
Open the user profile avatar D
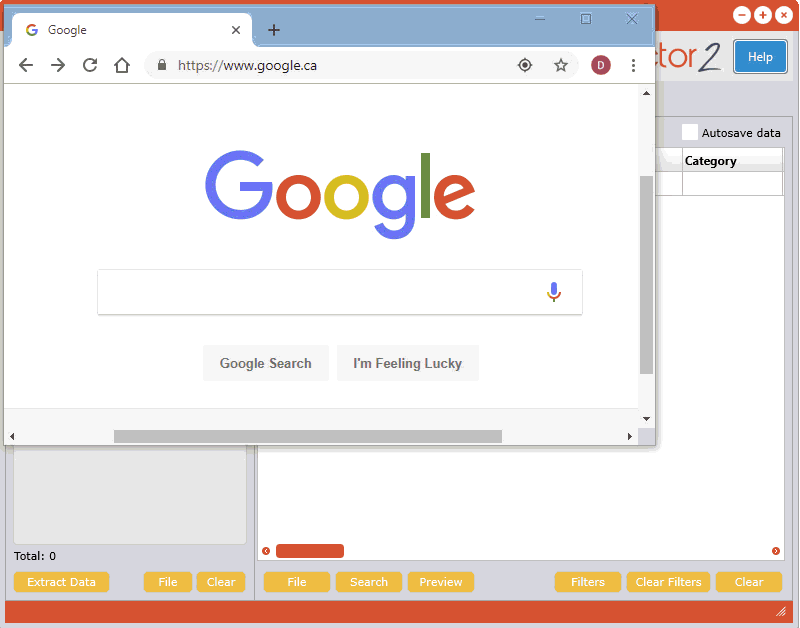[x=601, y=65]
